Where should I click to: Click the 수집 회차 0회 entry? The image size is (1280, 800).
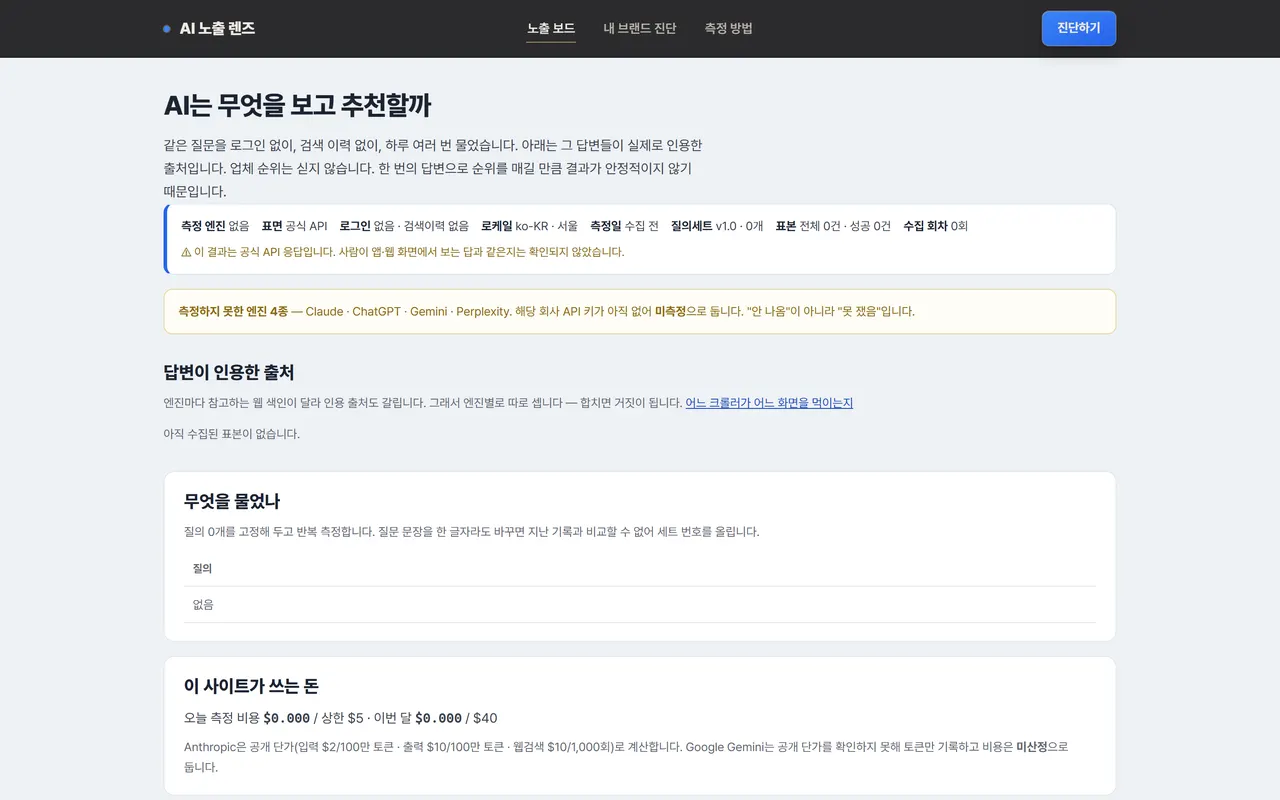point(935,226)
